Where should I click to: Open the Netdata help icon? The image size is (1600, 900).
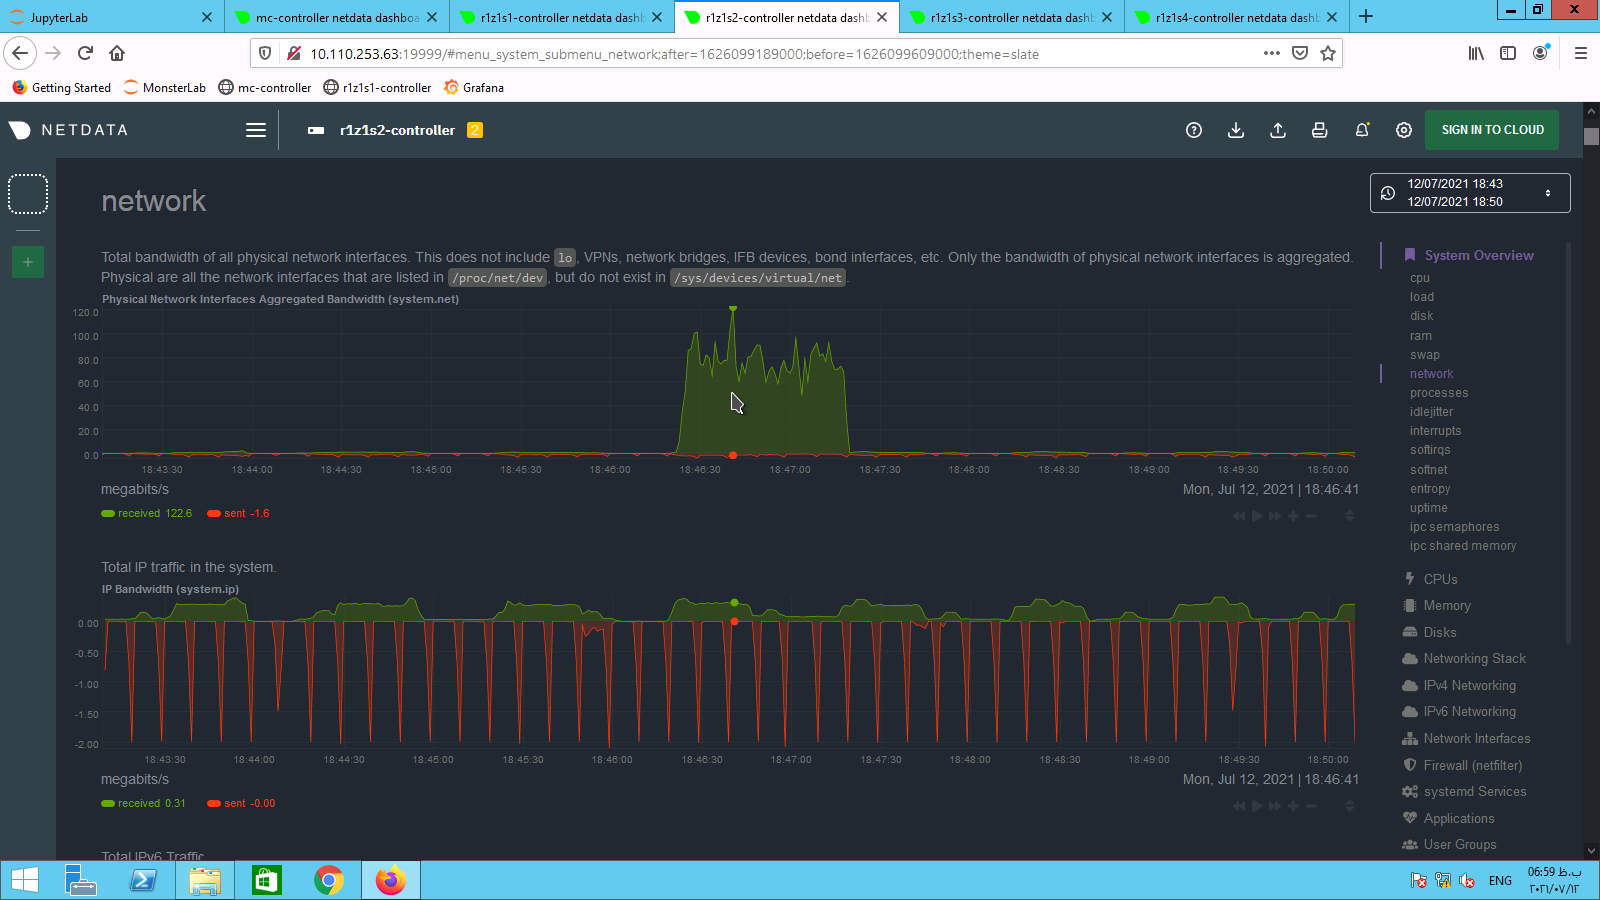pos(1193,130)
